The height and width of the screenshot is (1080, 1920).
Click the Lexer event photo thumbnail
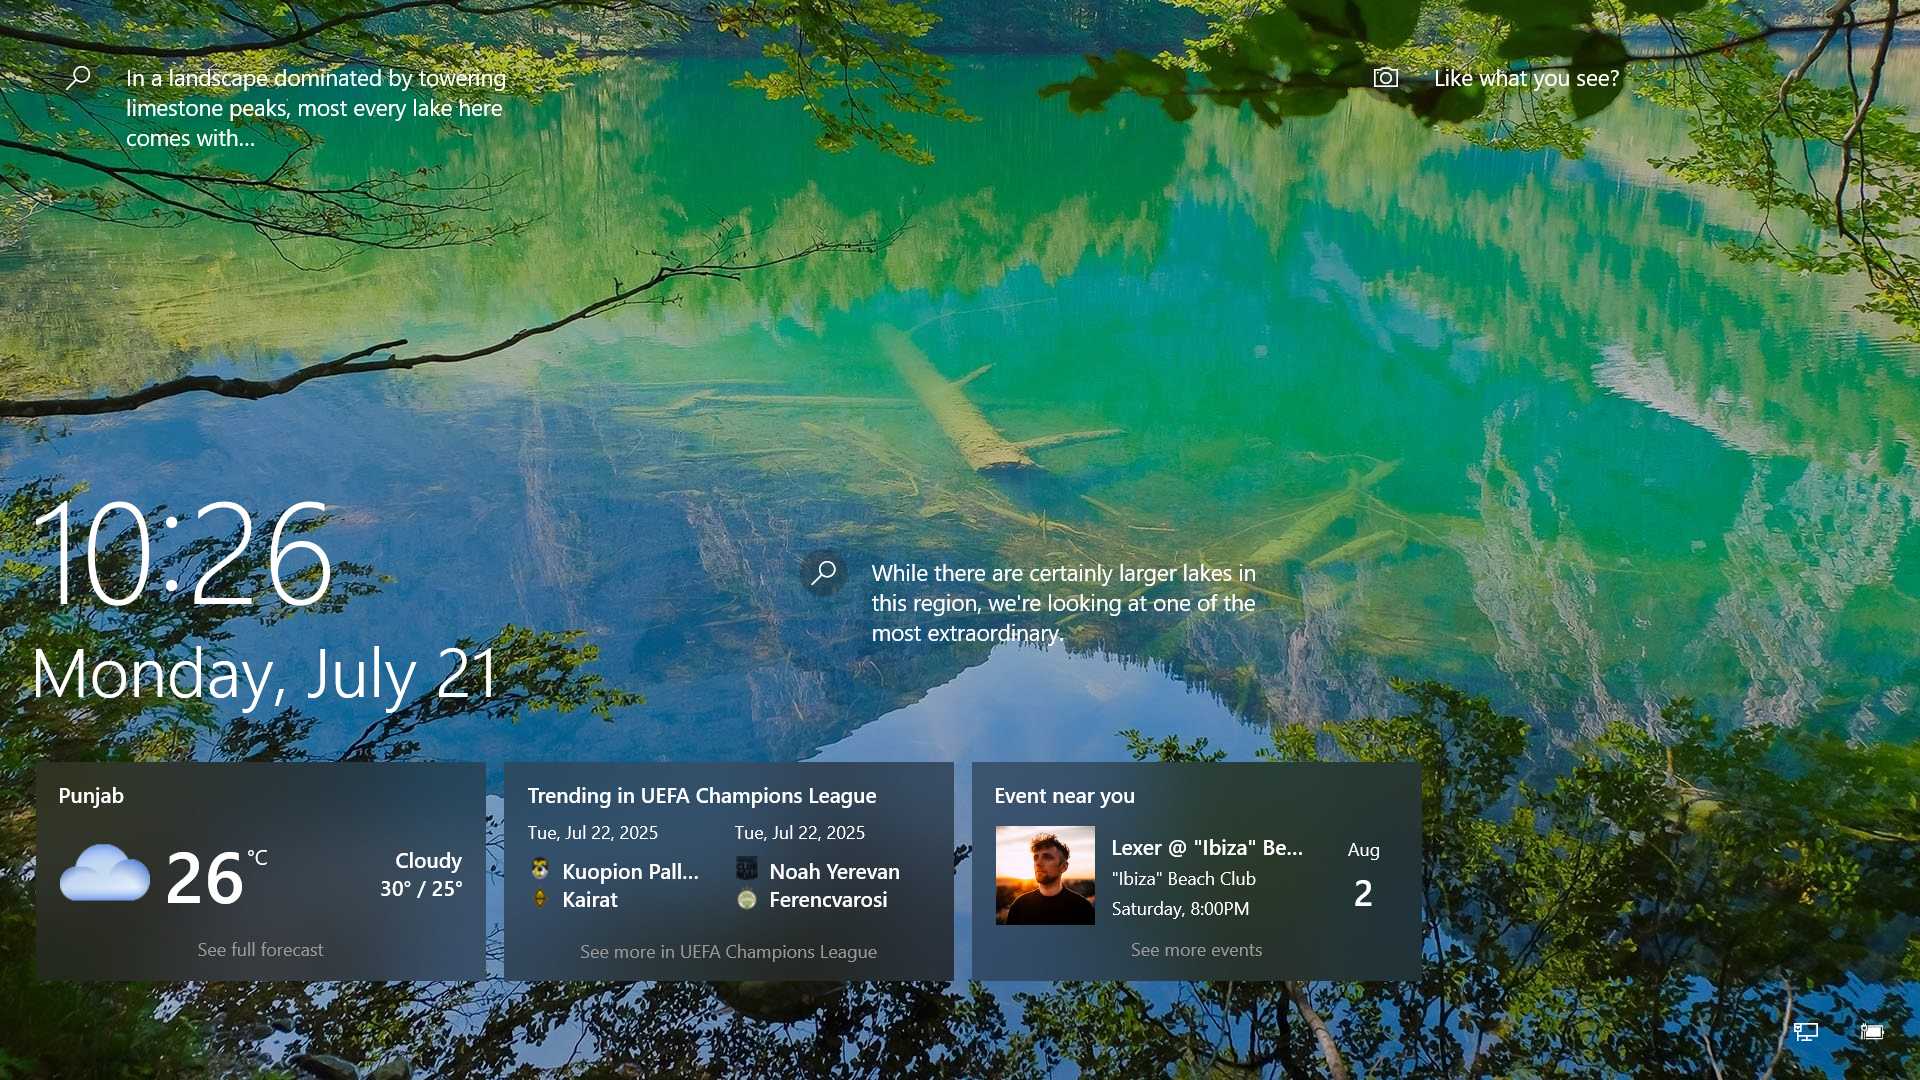pyautogui.click(x=1045, y=875)
